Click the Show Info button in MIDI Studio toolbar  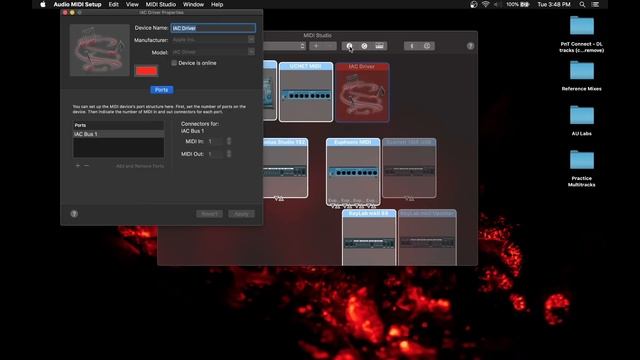point(349,46)
